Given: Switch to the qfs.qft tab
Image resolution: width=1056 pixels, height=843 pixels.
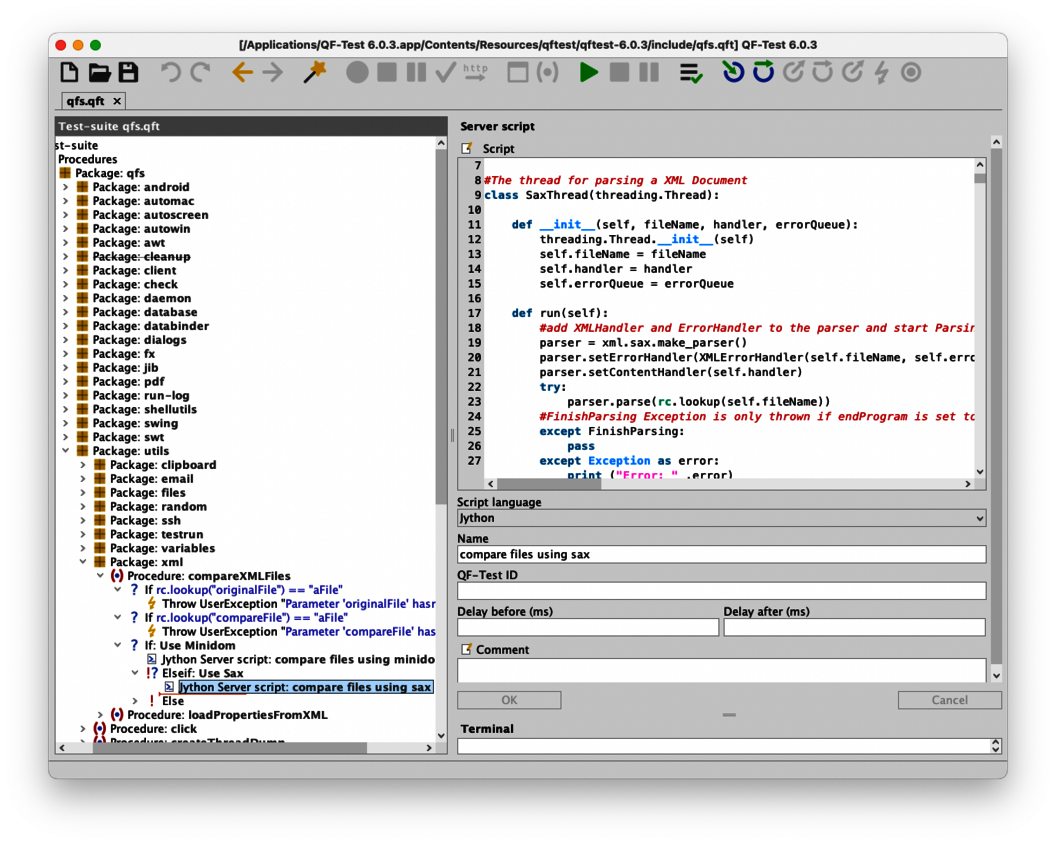Looking at the screenshot, I should pos(85,101).
